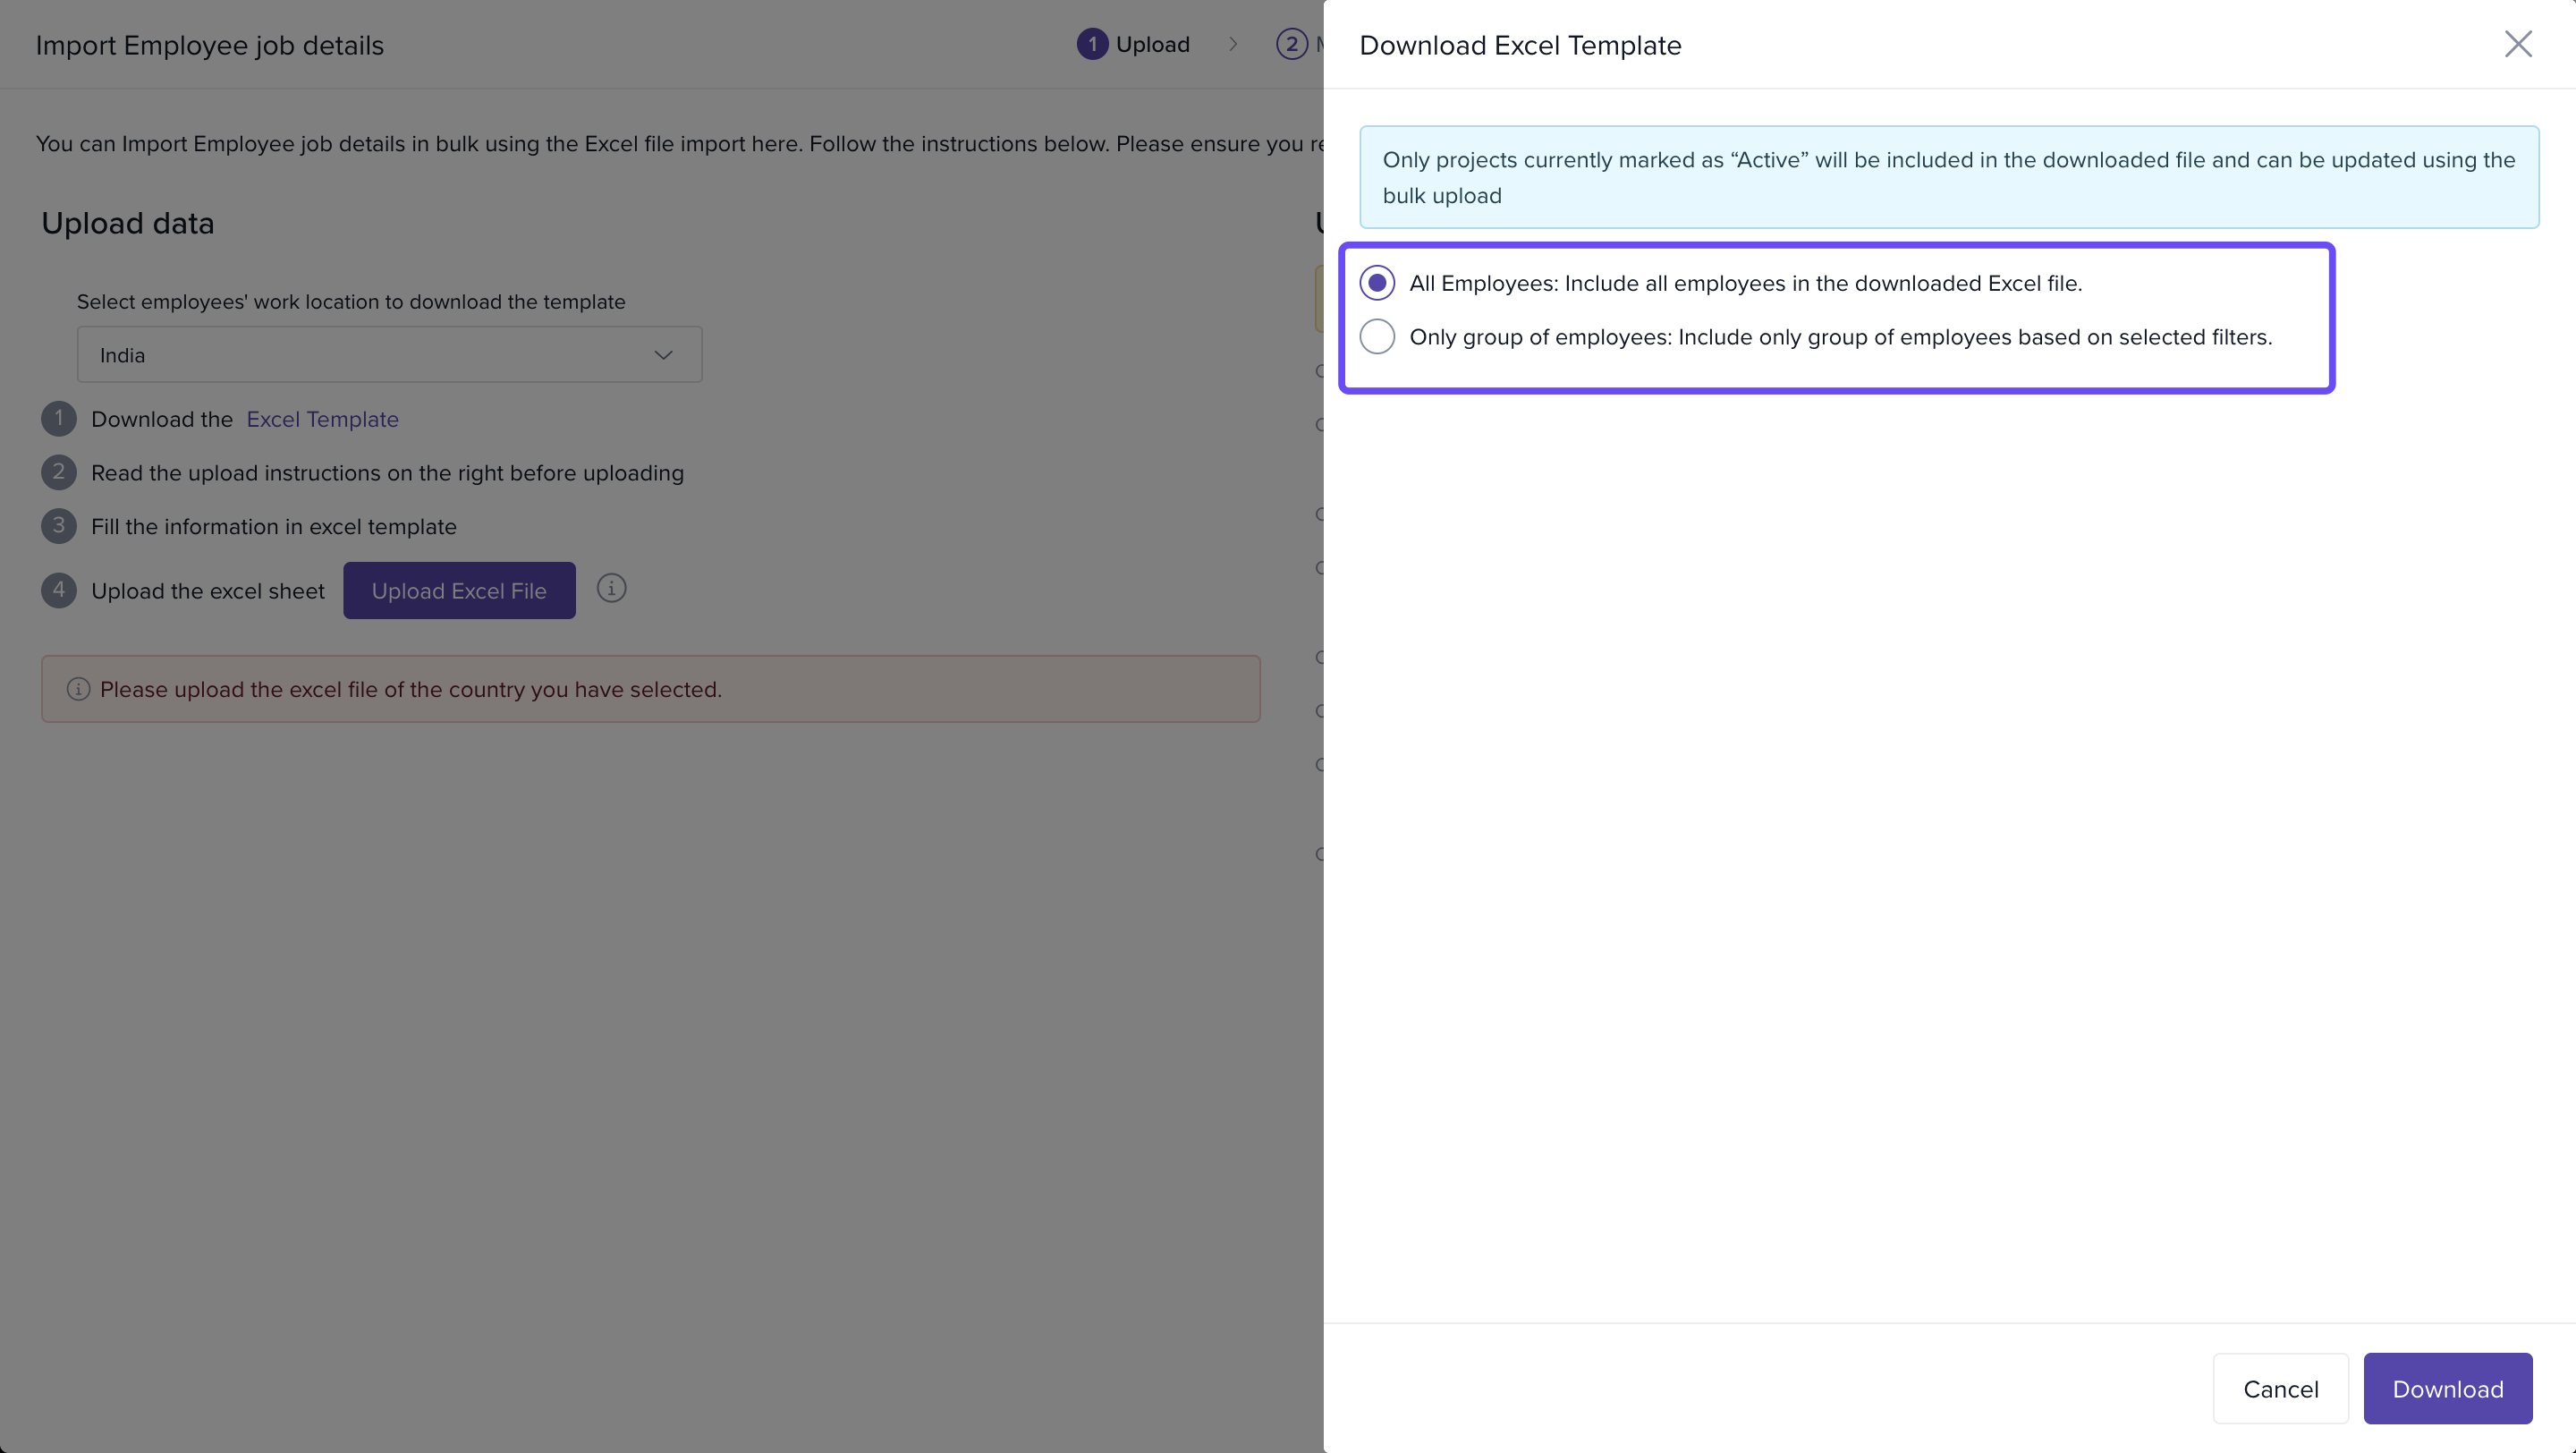This screenshot has width=2576, height=1453.
Task: Click the Download button
Action: [x=2447, y=1388]
